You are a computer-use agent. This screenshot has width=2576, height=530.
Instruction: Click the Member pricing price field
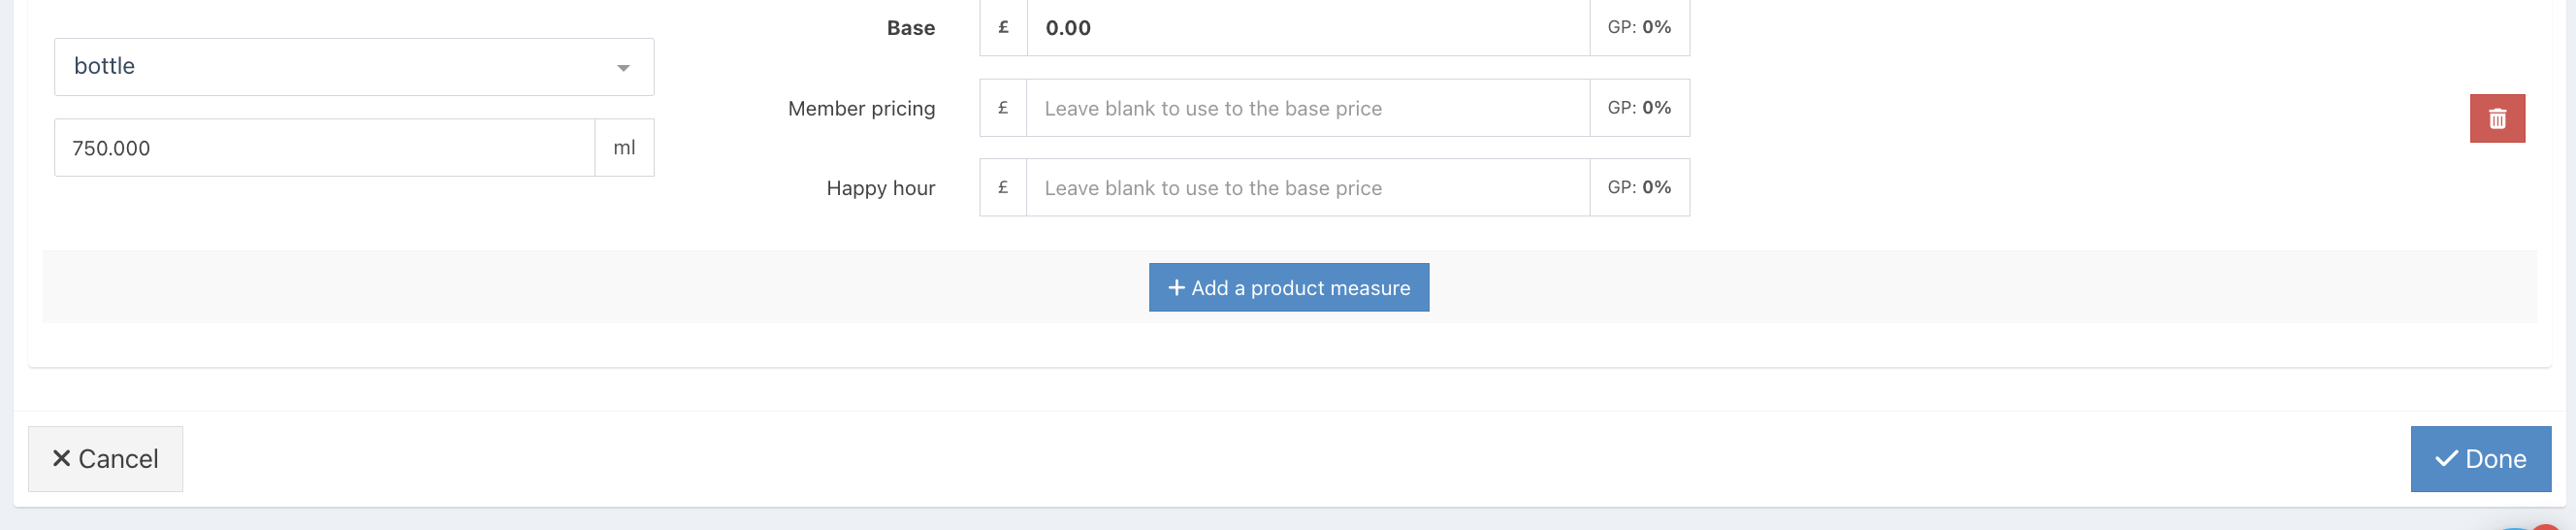coord(1308,108)
